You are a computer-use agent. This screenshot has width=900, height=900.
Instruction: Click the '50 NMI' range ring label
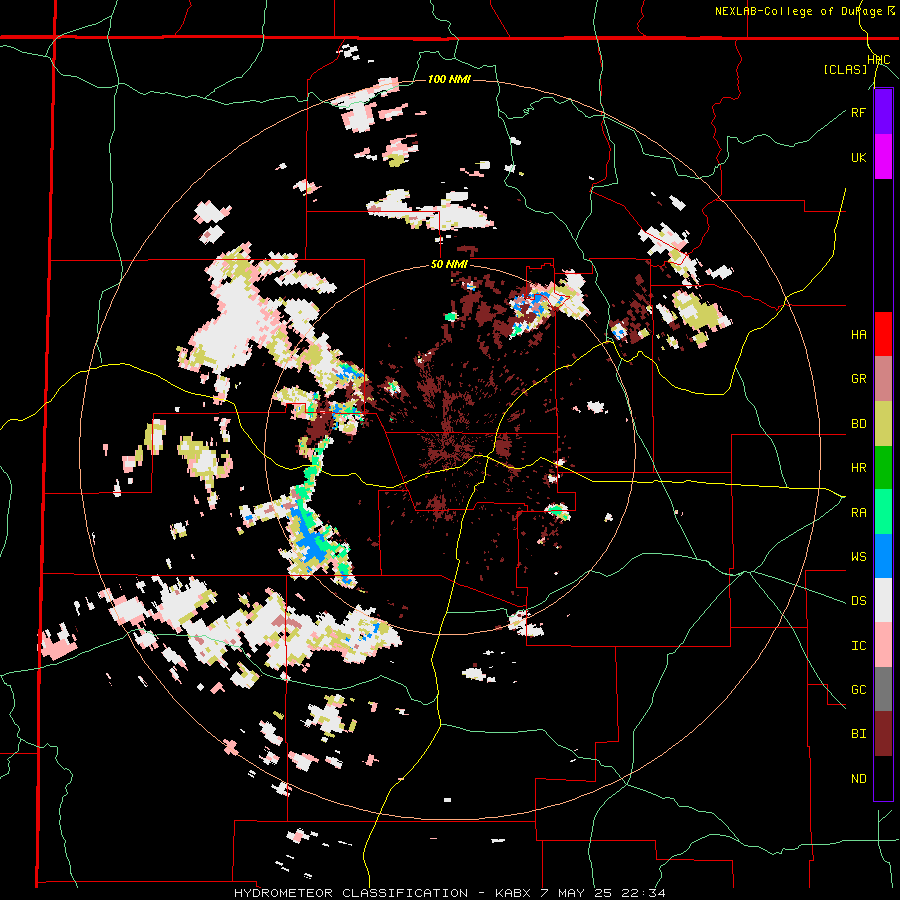449,265
